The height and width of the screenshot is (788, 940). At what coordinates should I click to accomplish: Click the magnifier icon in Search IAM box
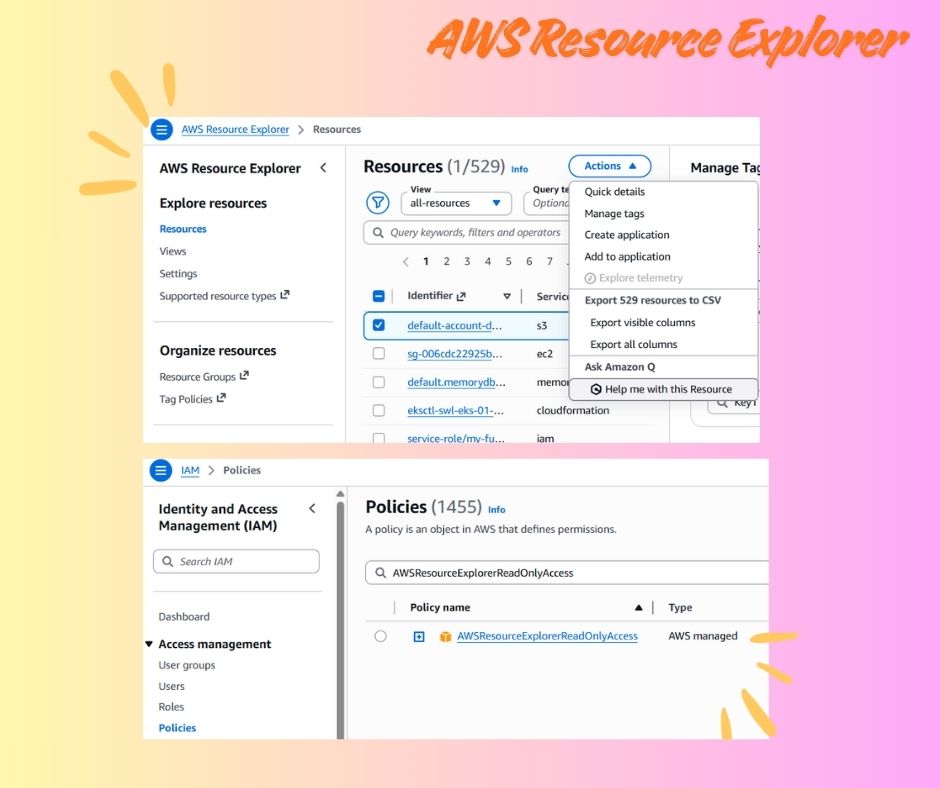[167, 562]
